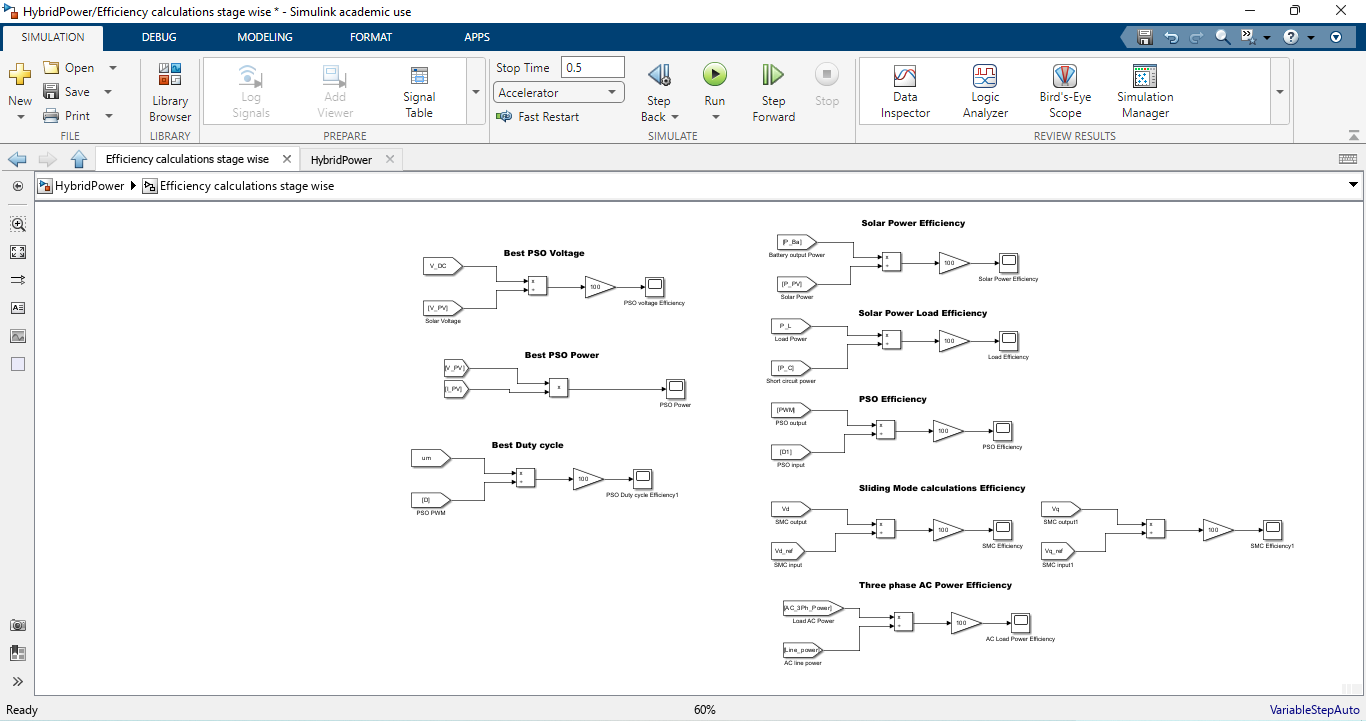Image resolution: width=1366 pixels, height=721 pixels.
Task: Click the Stop Time input field
Action: (592, 68)
